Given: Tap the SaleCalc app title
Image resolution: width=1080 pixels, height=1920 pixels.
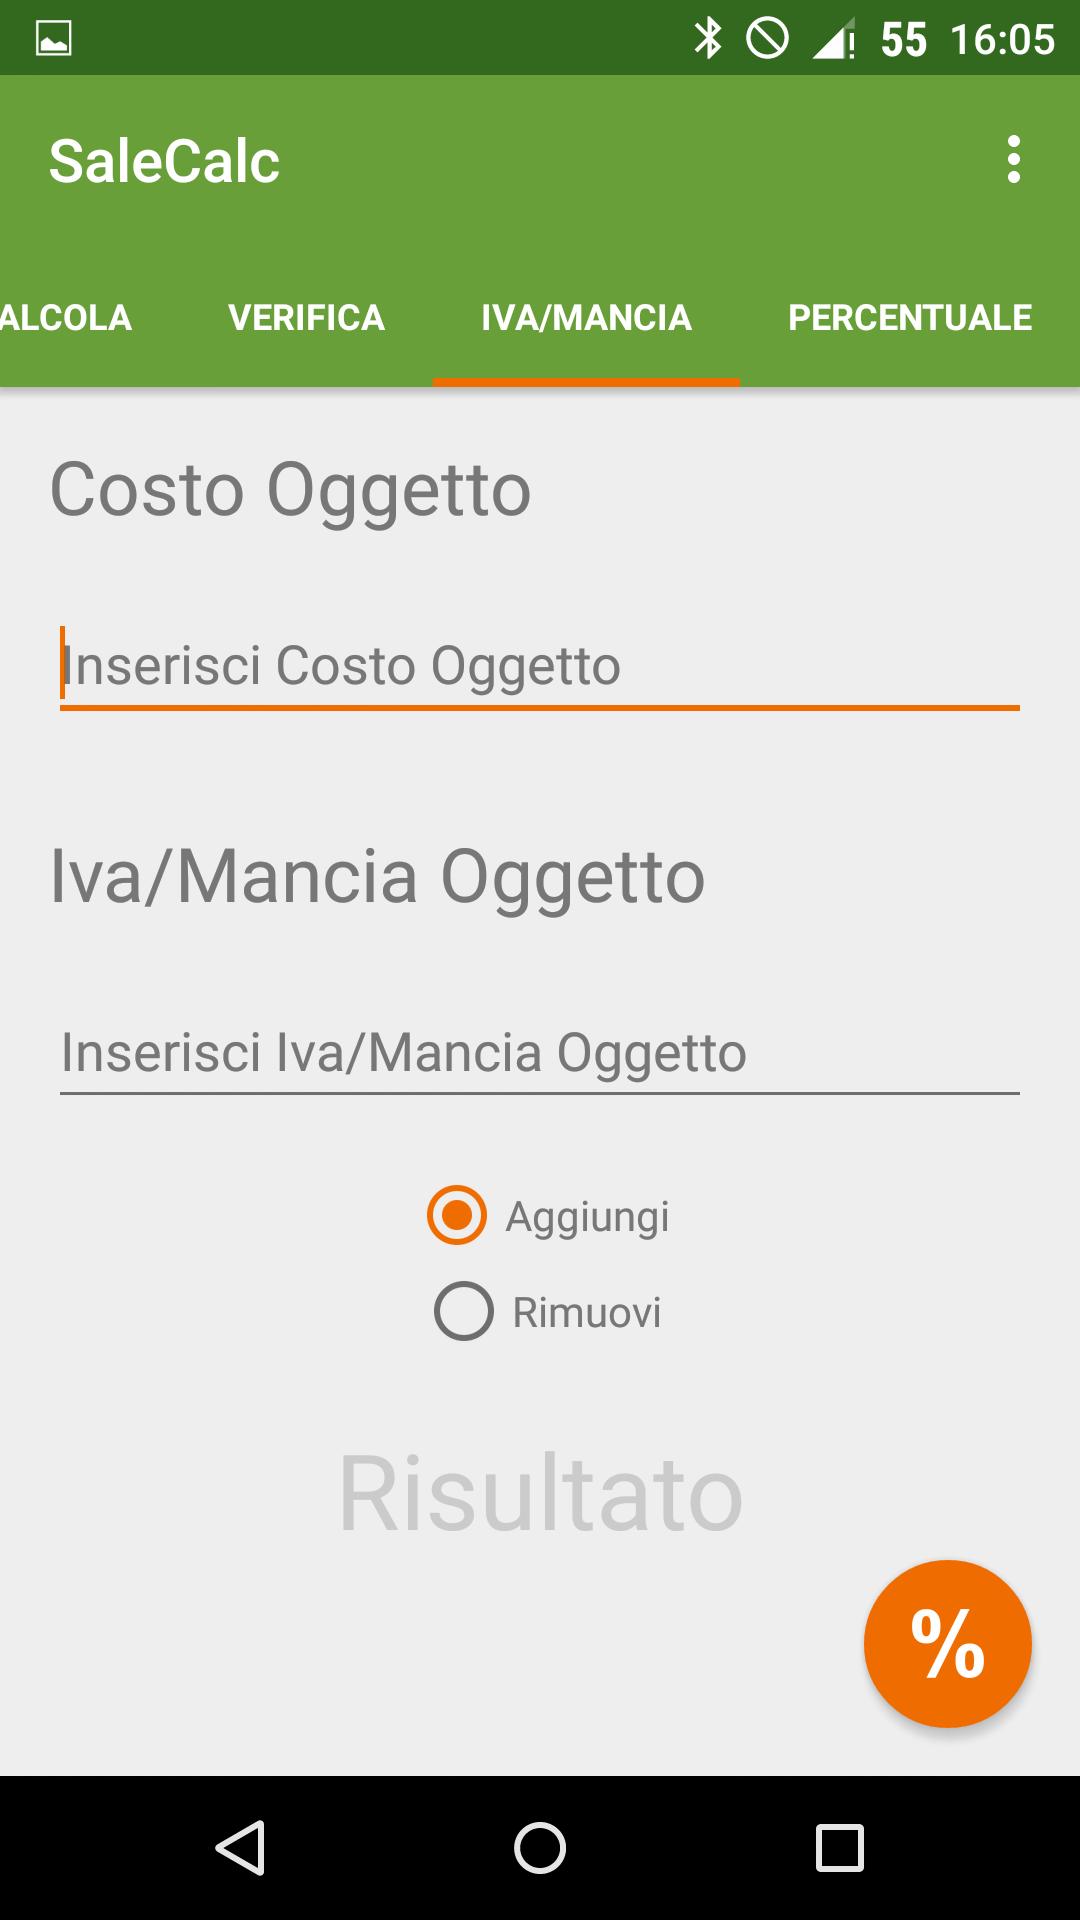Looking at the screenshot, I should pyautogui.click(x=164, y=161).
